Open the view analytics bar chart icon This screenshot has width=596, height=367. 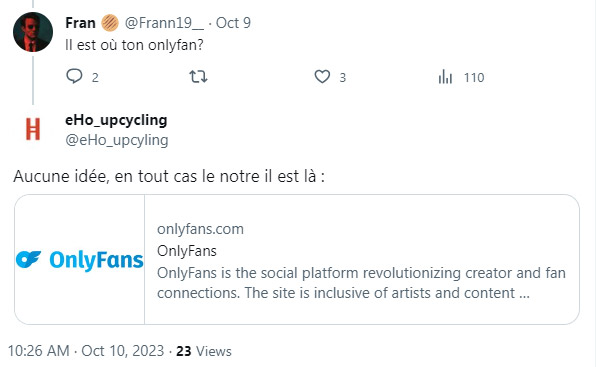[x=445, y=77]
